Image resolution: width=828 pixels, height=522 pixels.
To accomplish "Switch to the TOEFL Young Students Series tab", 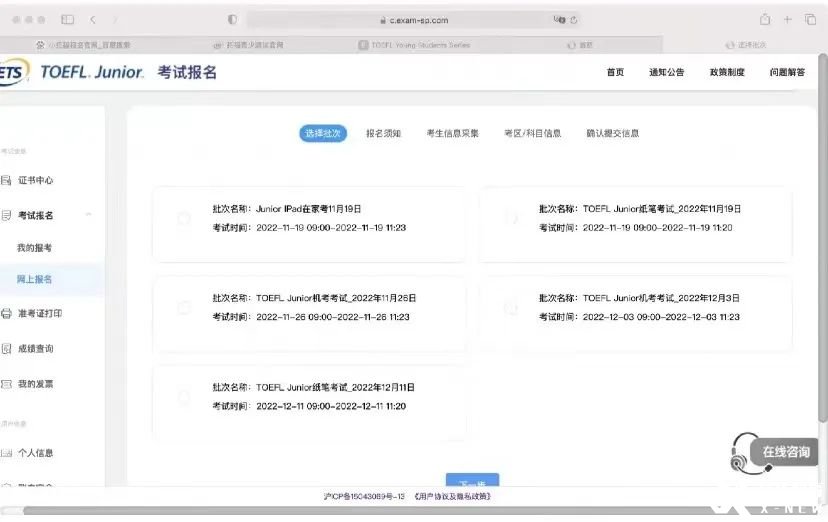I will [415, 45].
